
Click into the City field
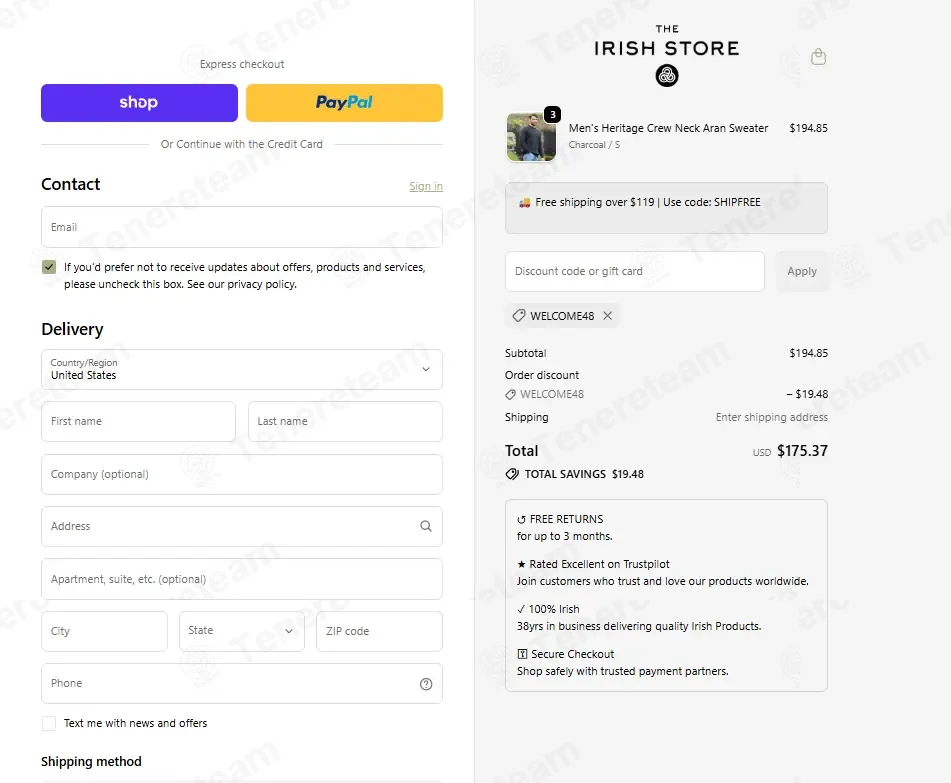pyautogui.click(x=104, y=631)
